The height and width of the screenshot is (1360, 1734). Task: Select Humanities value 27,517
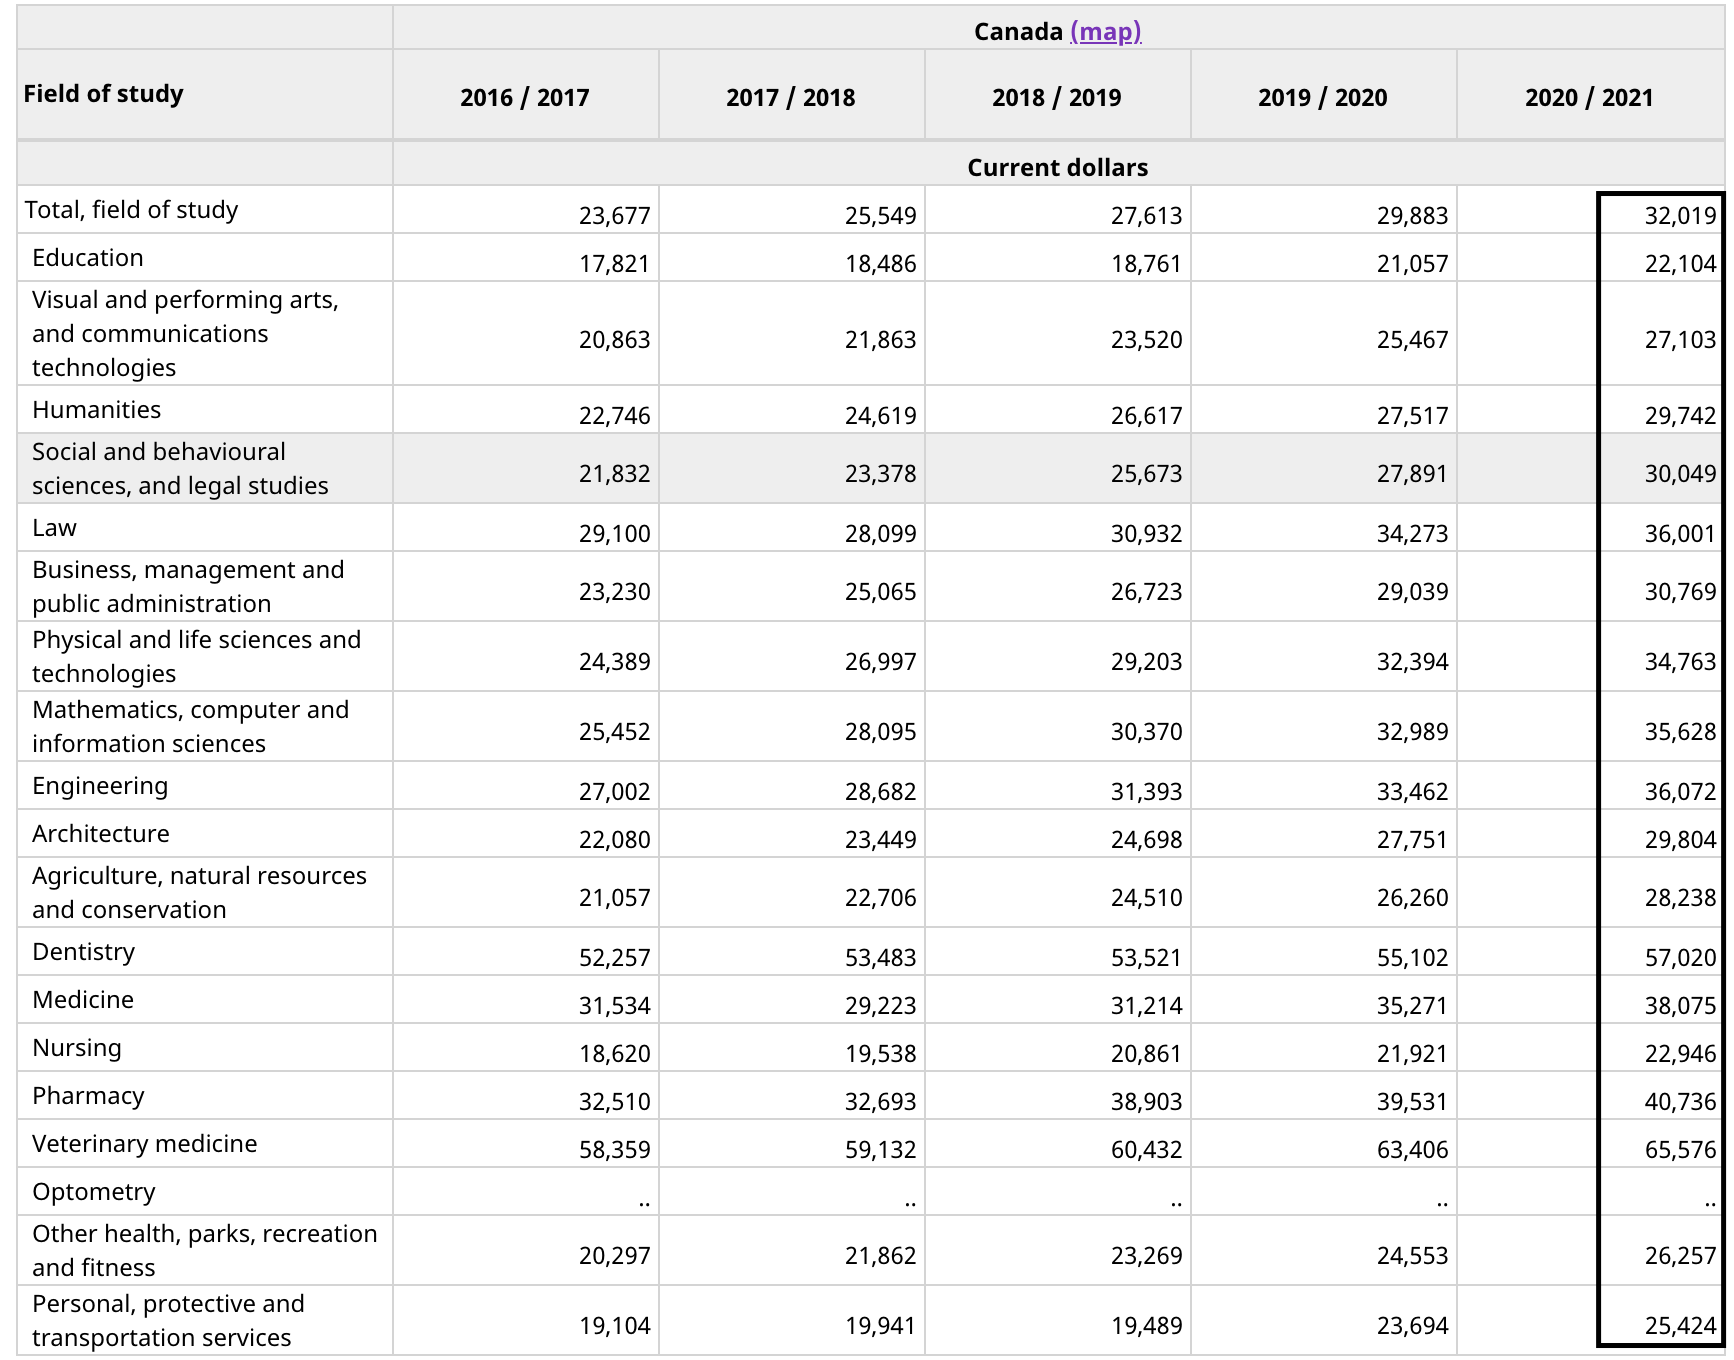click(1412, 415)
